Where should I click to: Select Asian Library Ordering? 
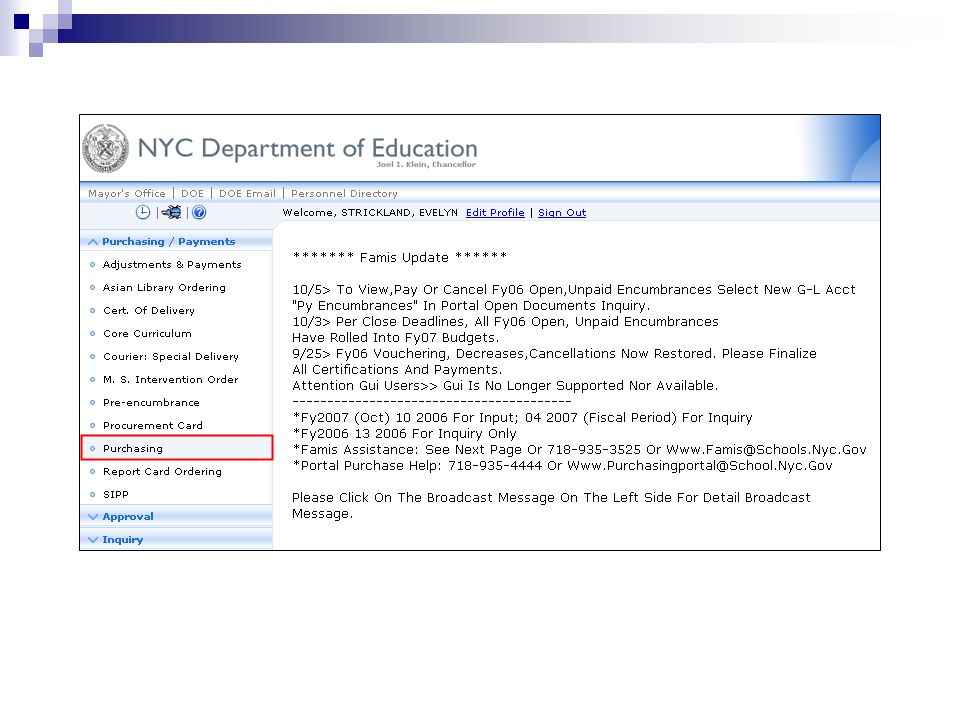[164, 287]
